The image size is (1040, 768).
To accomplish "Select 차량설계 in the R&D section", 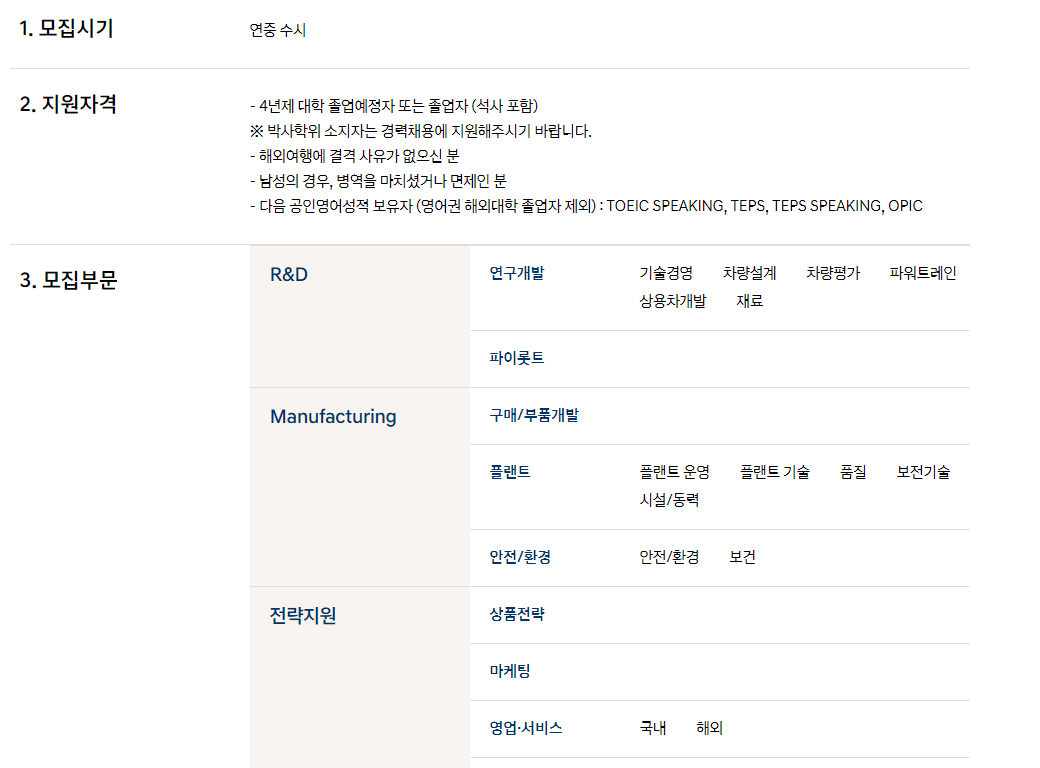I will click(x=749, y=273).
